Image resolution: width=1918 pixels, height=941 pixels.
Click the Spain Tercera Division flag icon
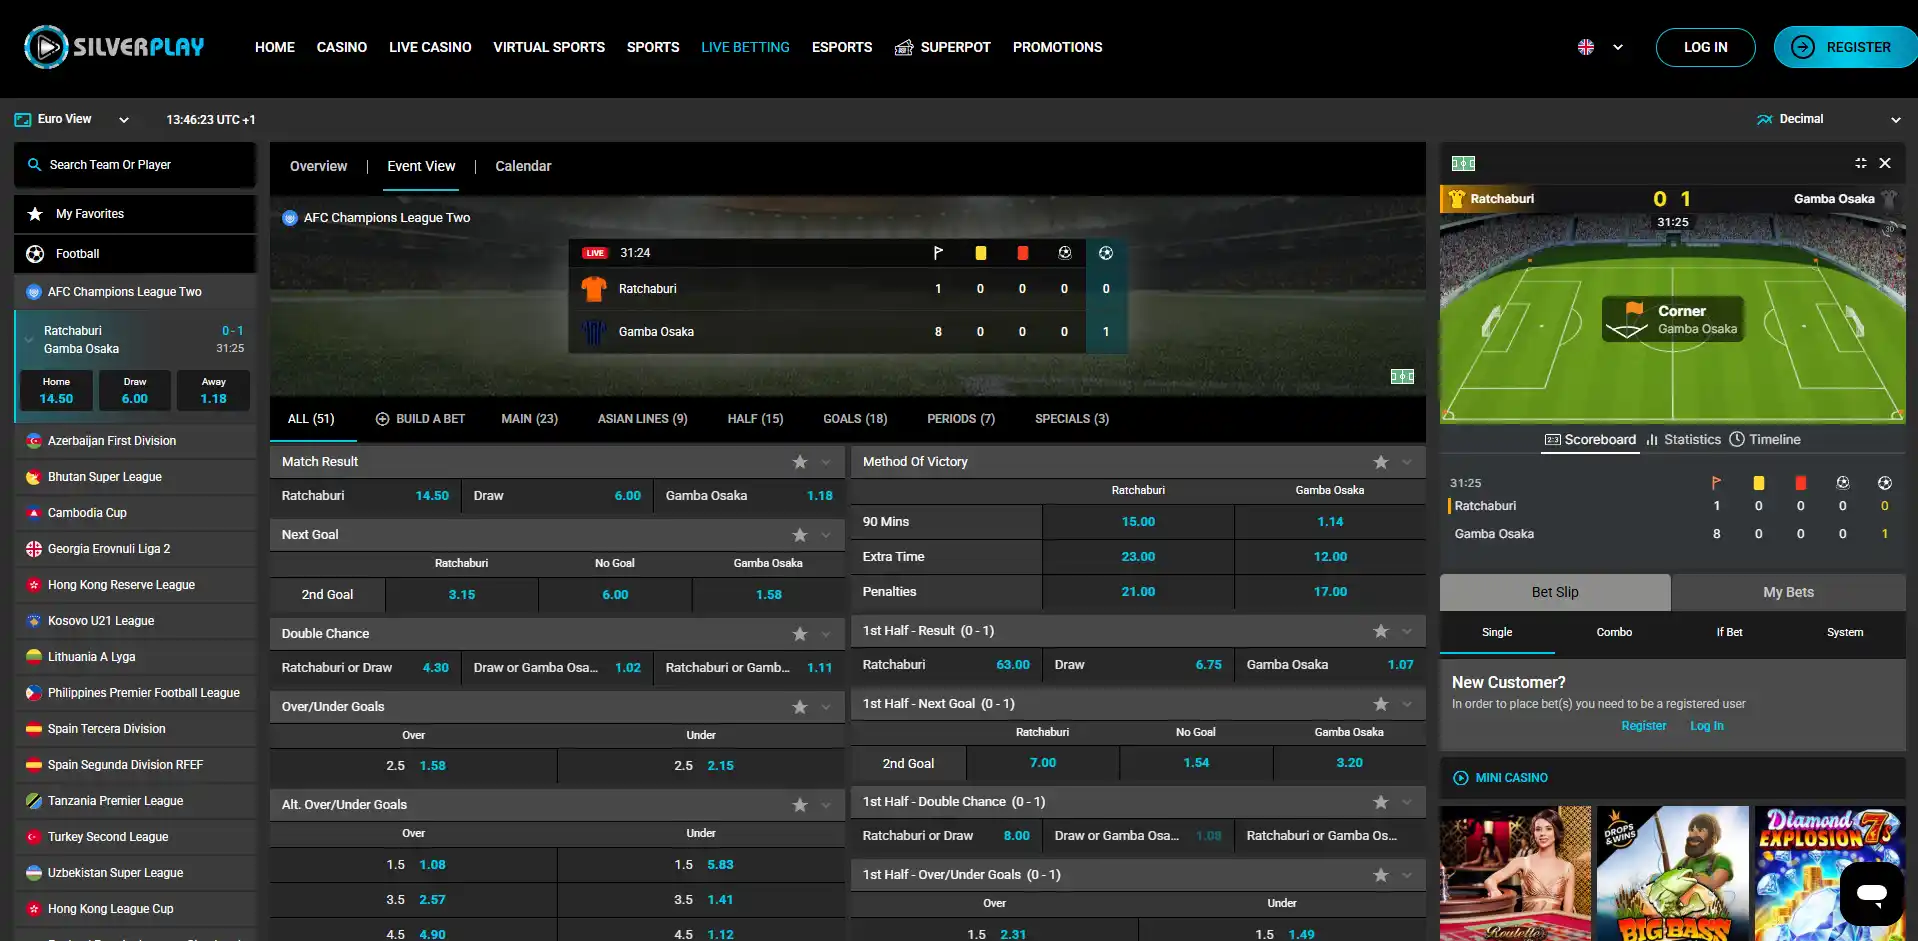[x=34, y=729]
